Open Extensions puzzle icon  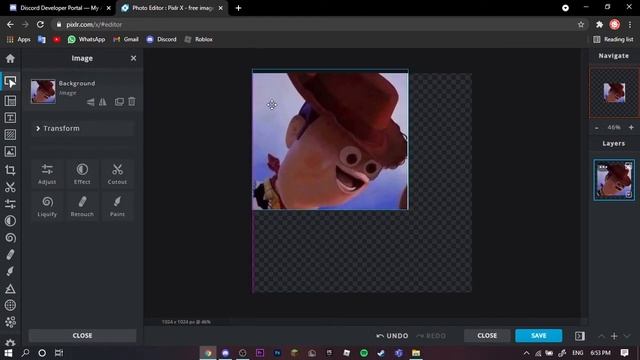tap(599, 24)
